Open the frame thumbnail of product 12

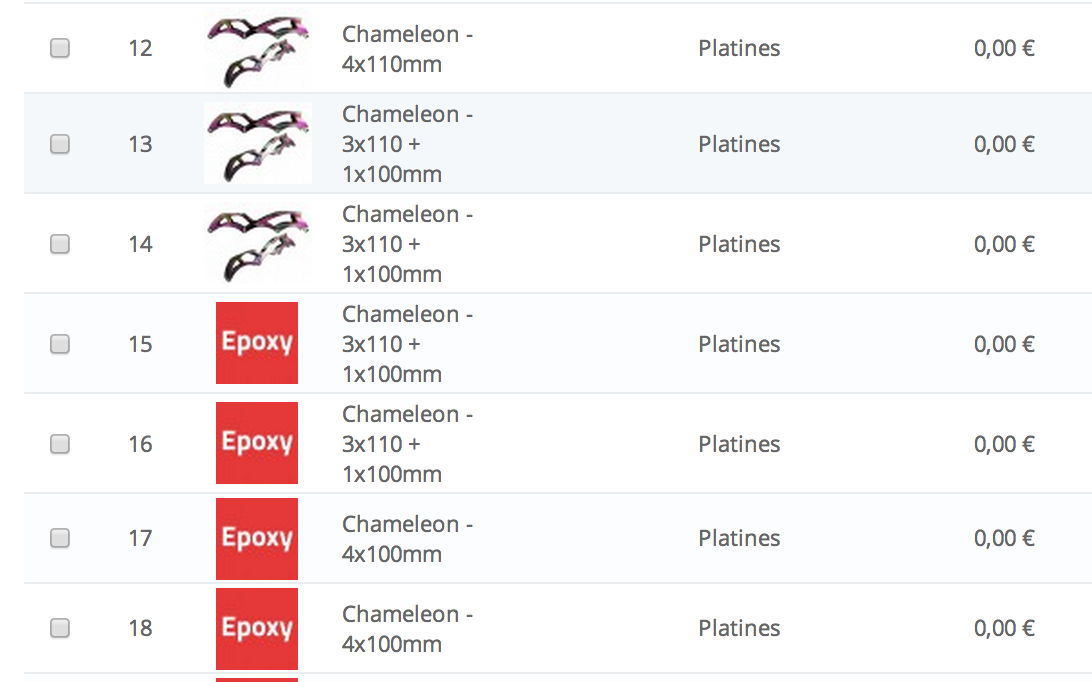click(x=258, y=49)
